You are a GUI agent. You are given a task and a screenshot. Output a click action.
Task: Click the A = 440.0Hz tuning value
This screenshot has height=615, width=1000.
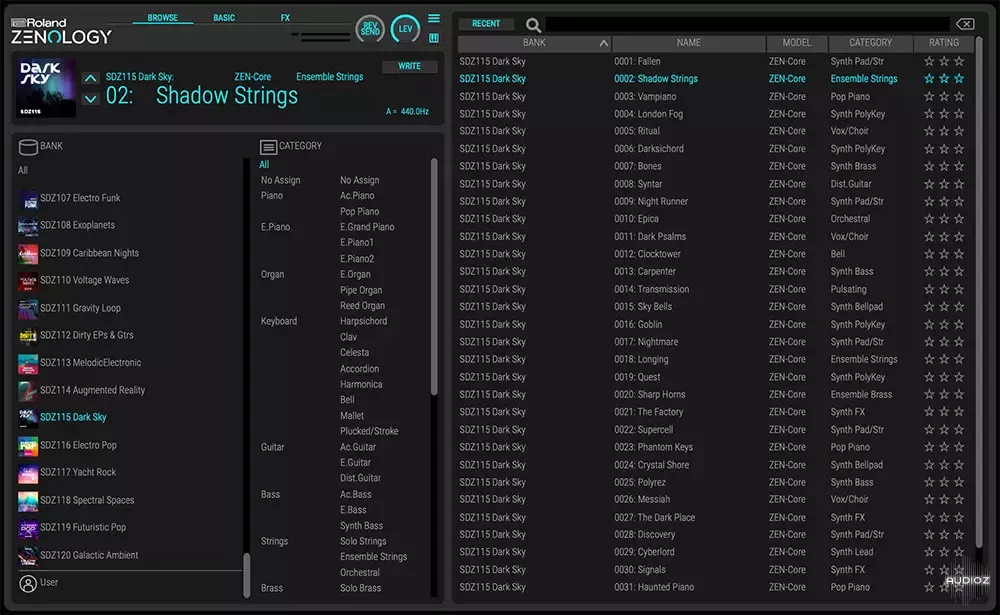pyautogui.click(x=407, y=112)
